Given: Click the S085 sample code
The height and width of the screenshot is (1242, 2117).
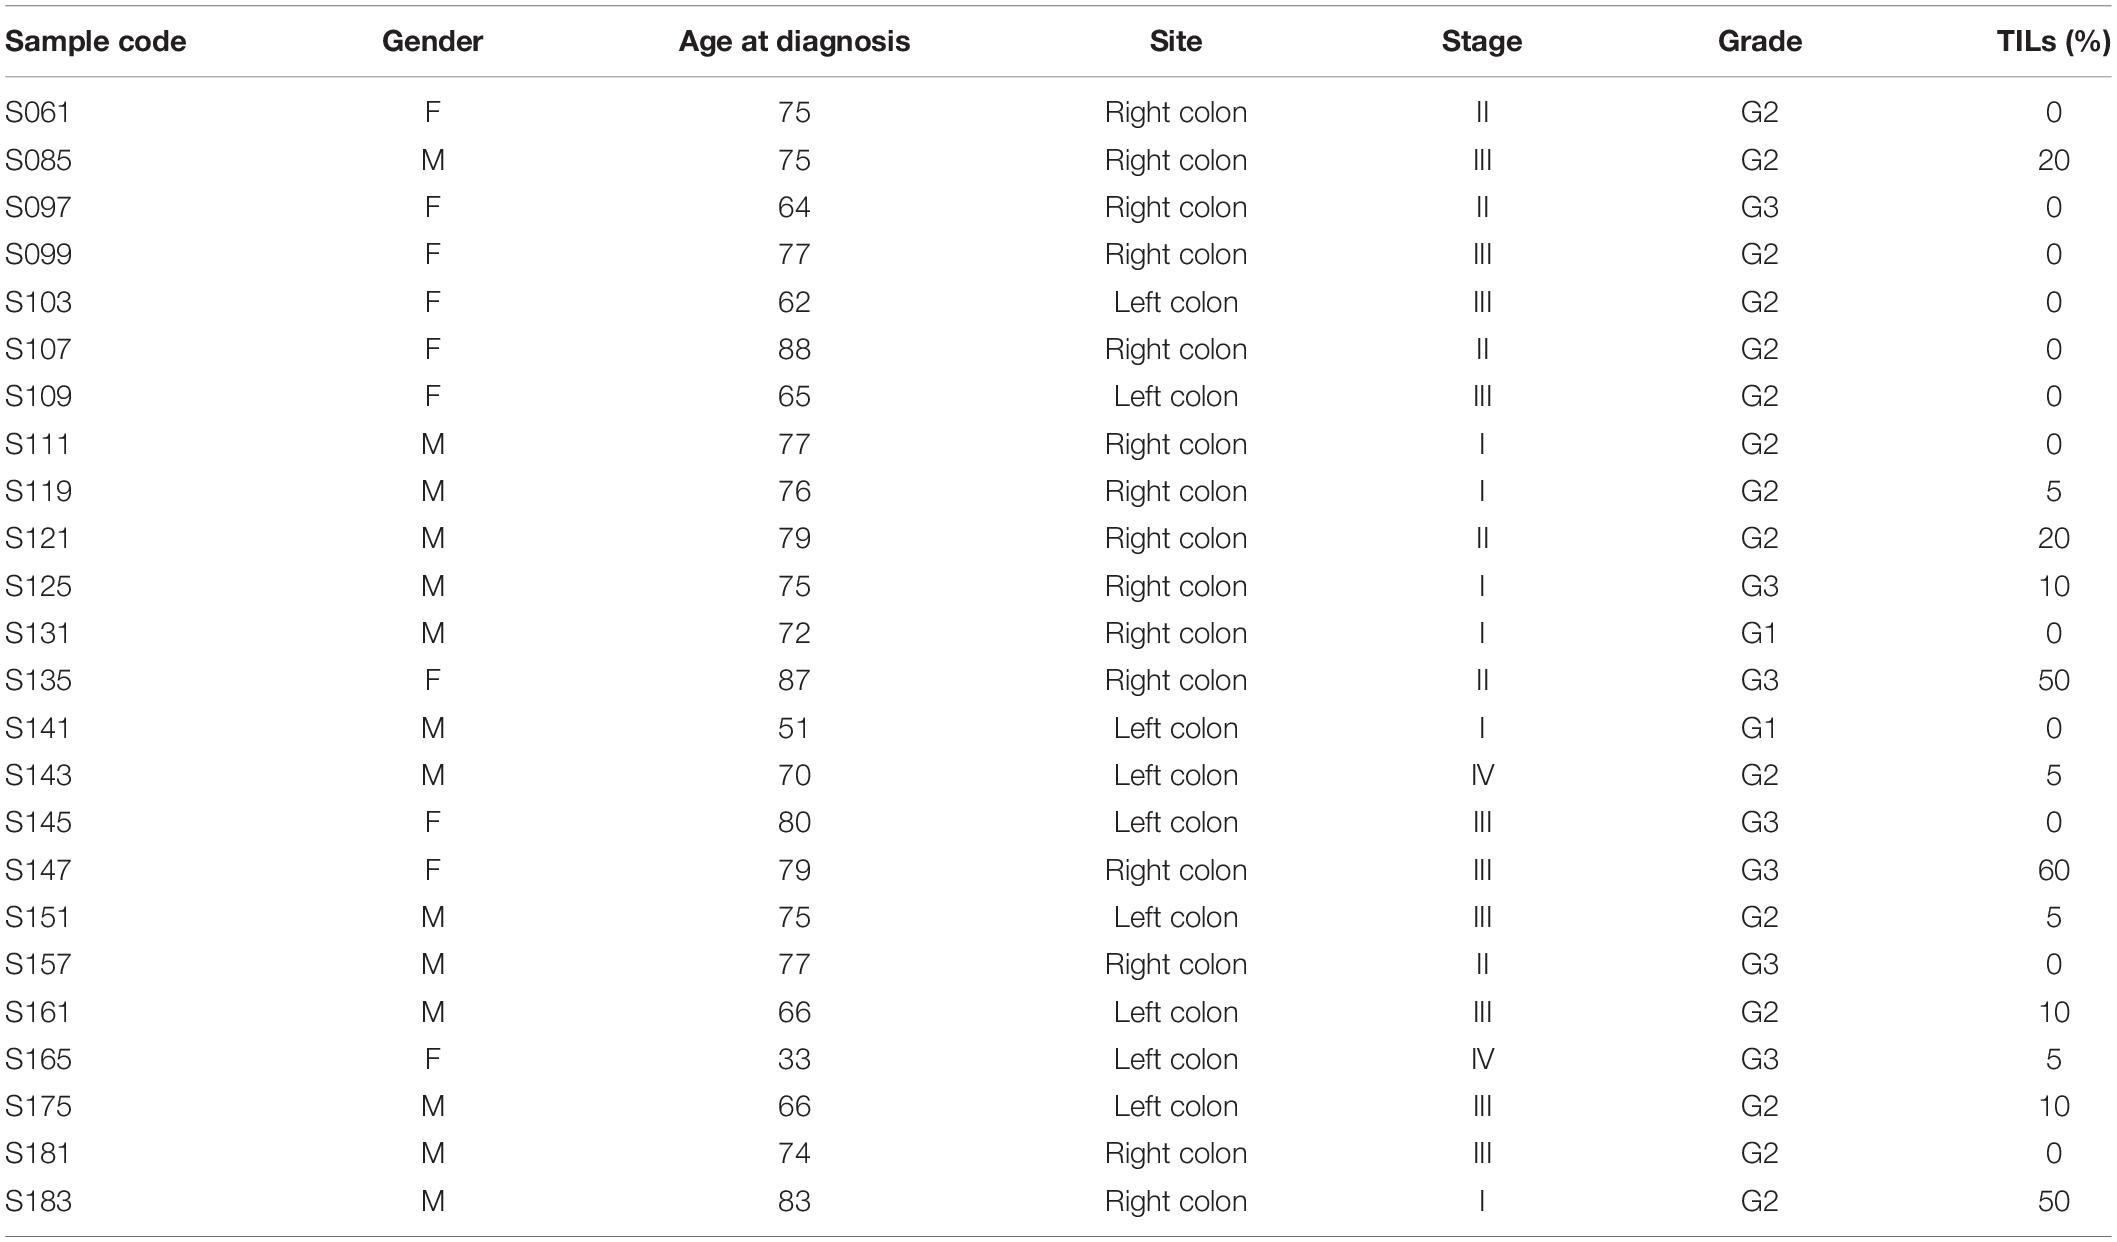Looking at the screenshot, I should [x=38, y=160].
